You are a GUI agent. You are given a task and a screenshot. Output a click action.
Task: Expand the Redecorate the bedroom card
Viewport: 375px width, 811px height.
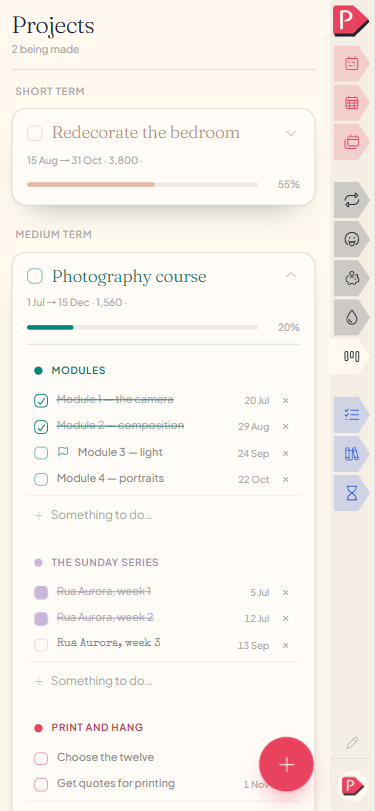coord(291,133)
